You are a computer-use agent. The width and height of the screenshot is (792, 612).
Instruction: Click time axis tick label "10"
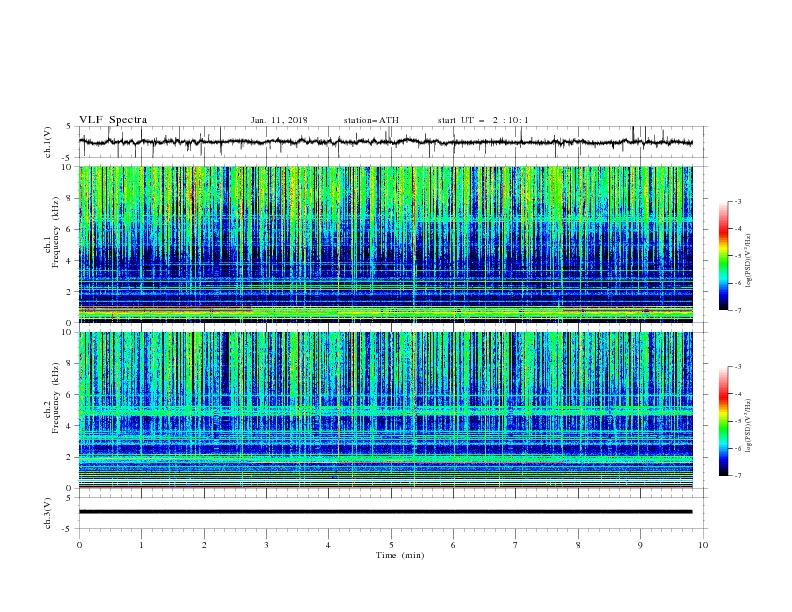[703, 545]
